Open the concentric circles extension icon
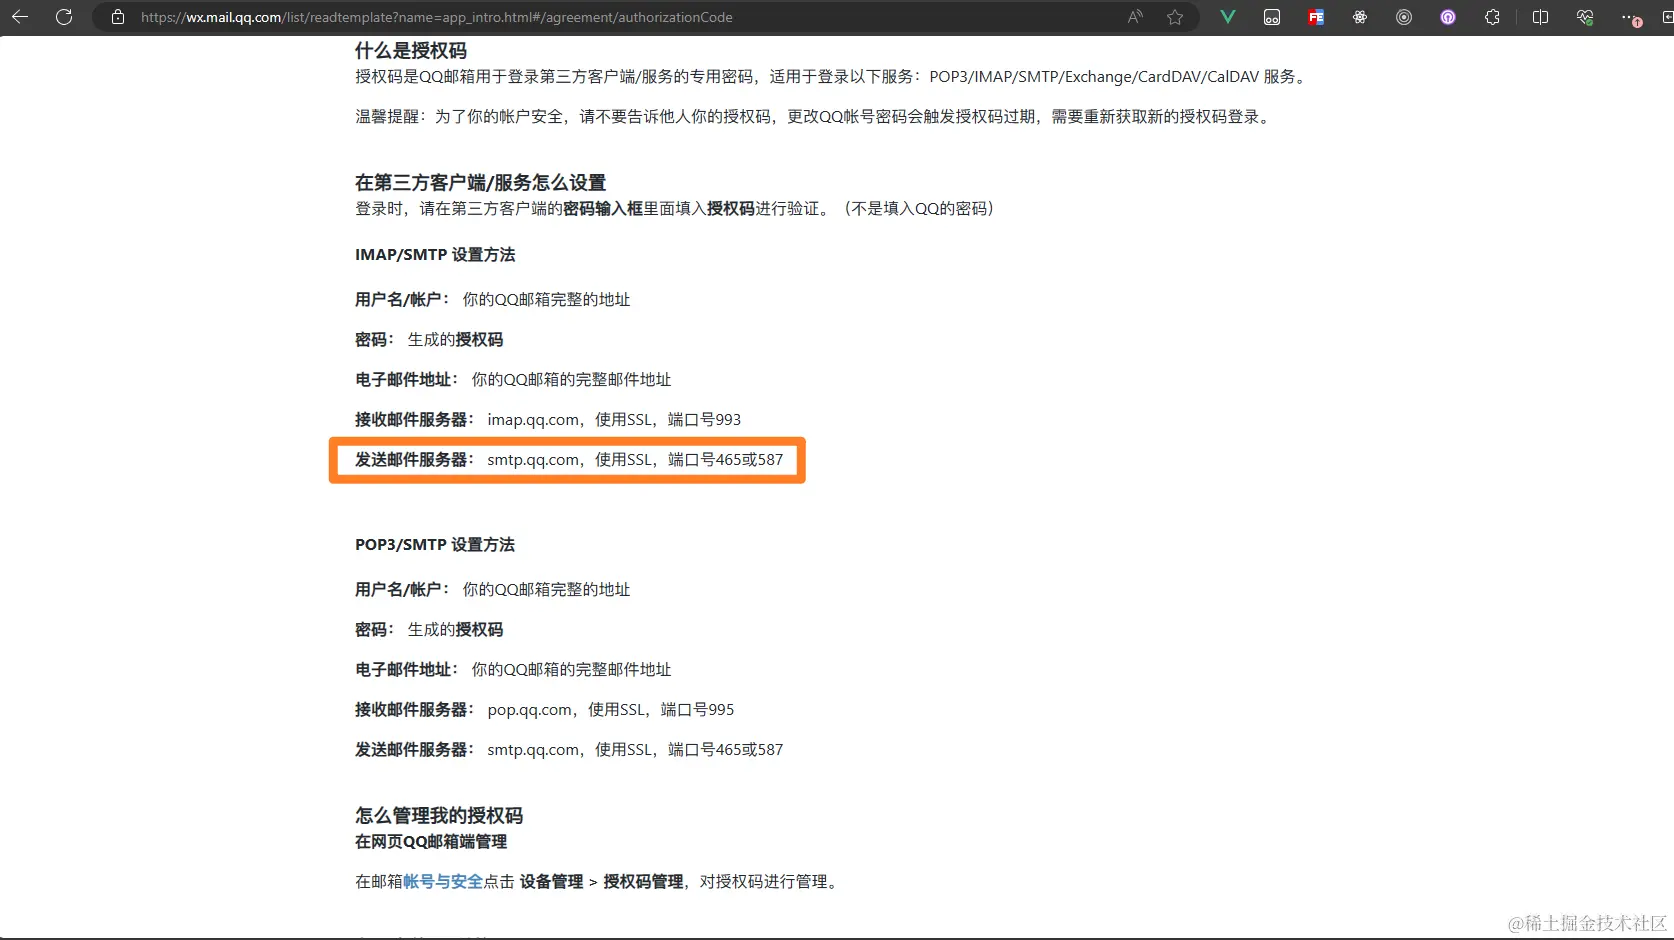Image resolution: width=1674 pixels, height=940 pixels. click(1404, 17)
